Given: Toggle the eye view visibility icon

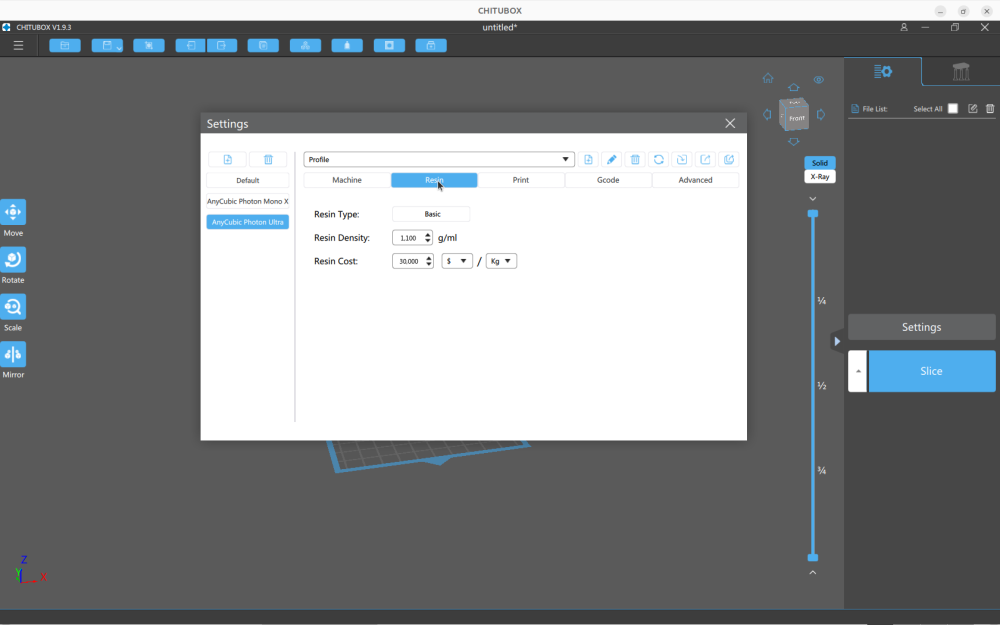Looking at the screenshot, I should point(819,80).
